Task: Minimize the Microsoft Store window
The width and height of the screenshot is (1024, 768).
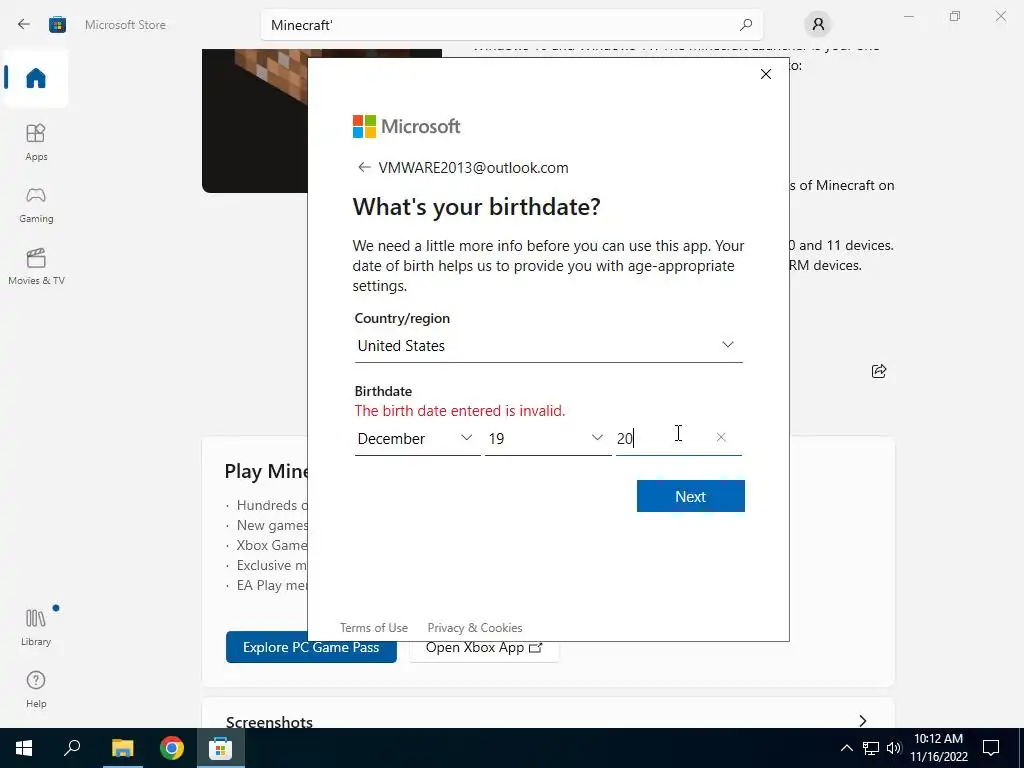Action: (908, 16)
